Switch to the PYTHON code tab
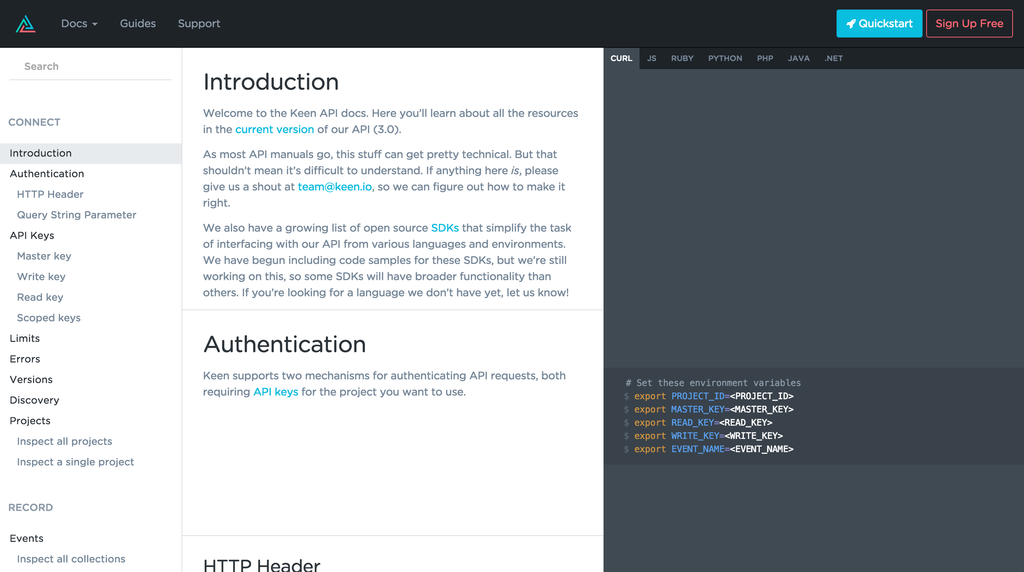1024x572 pixels. coord(725,58)
